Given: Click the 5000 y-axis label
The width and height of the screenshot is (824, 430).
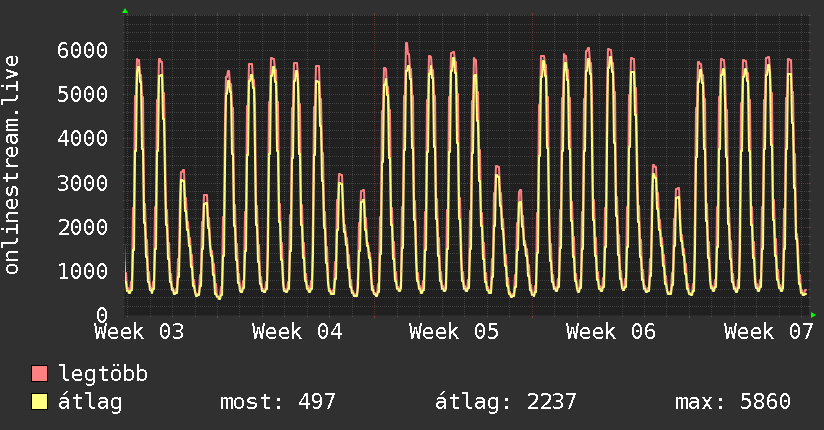Looking at the screenshot, I should 83,95.
